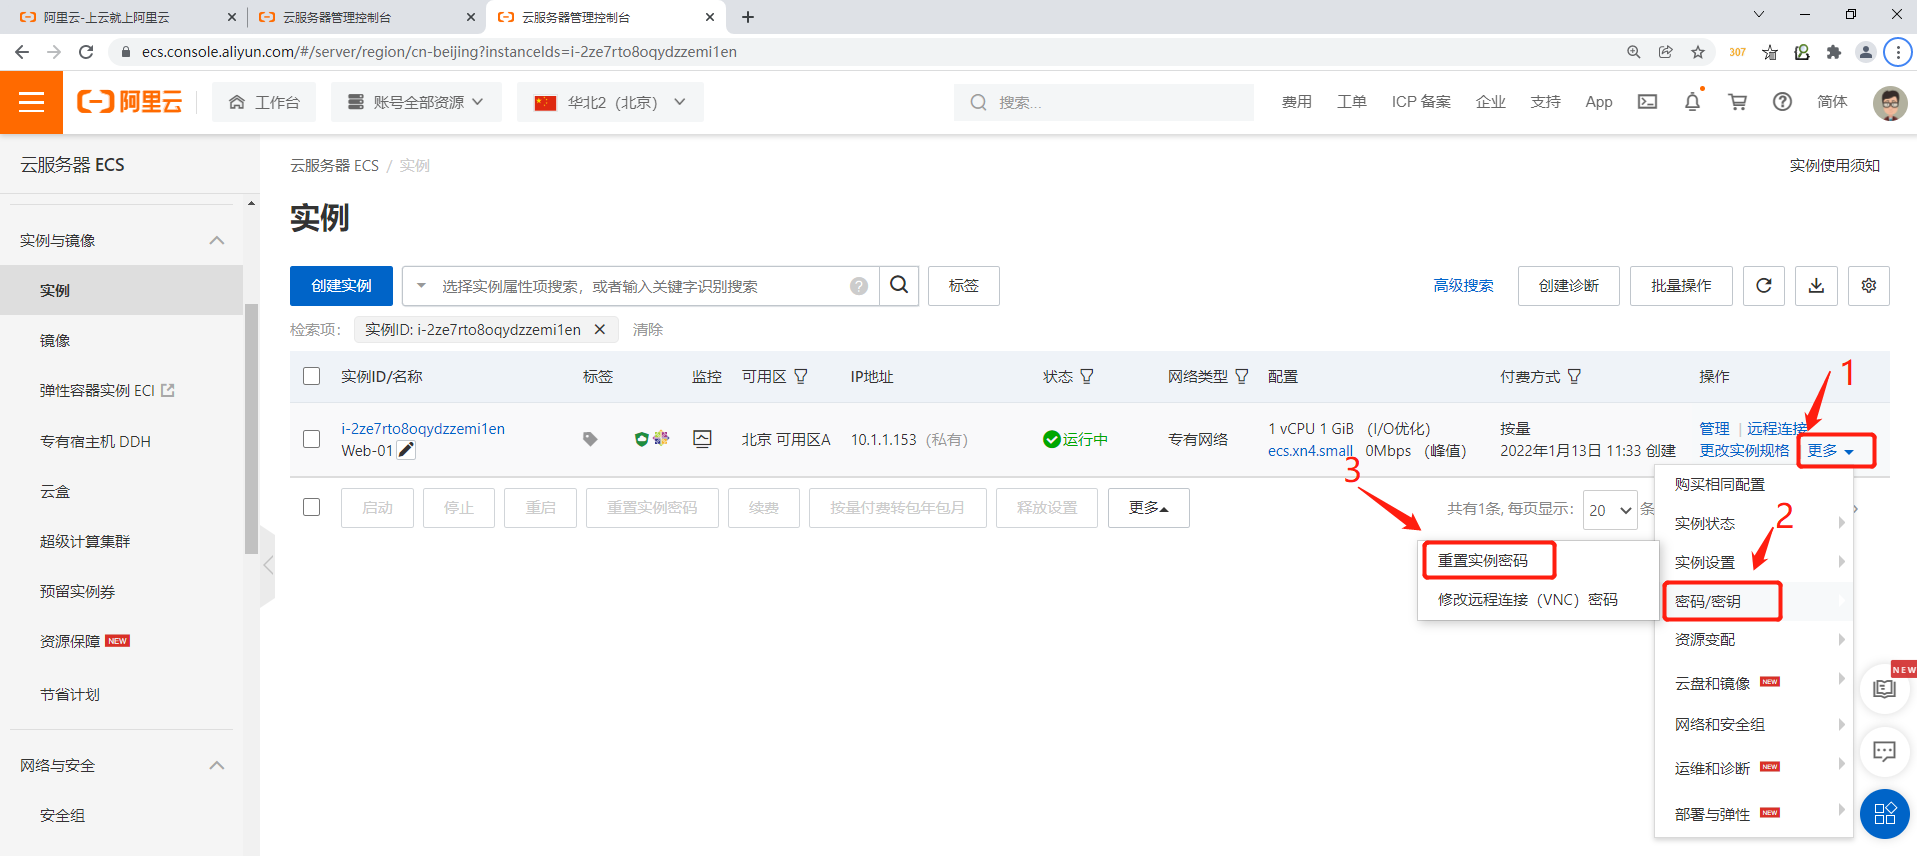
Task: Refresh the instance list
Action: click(1764, 286)
